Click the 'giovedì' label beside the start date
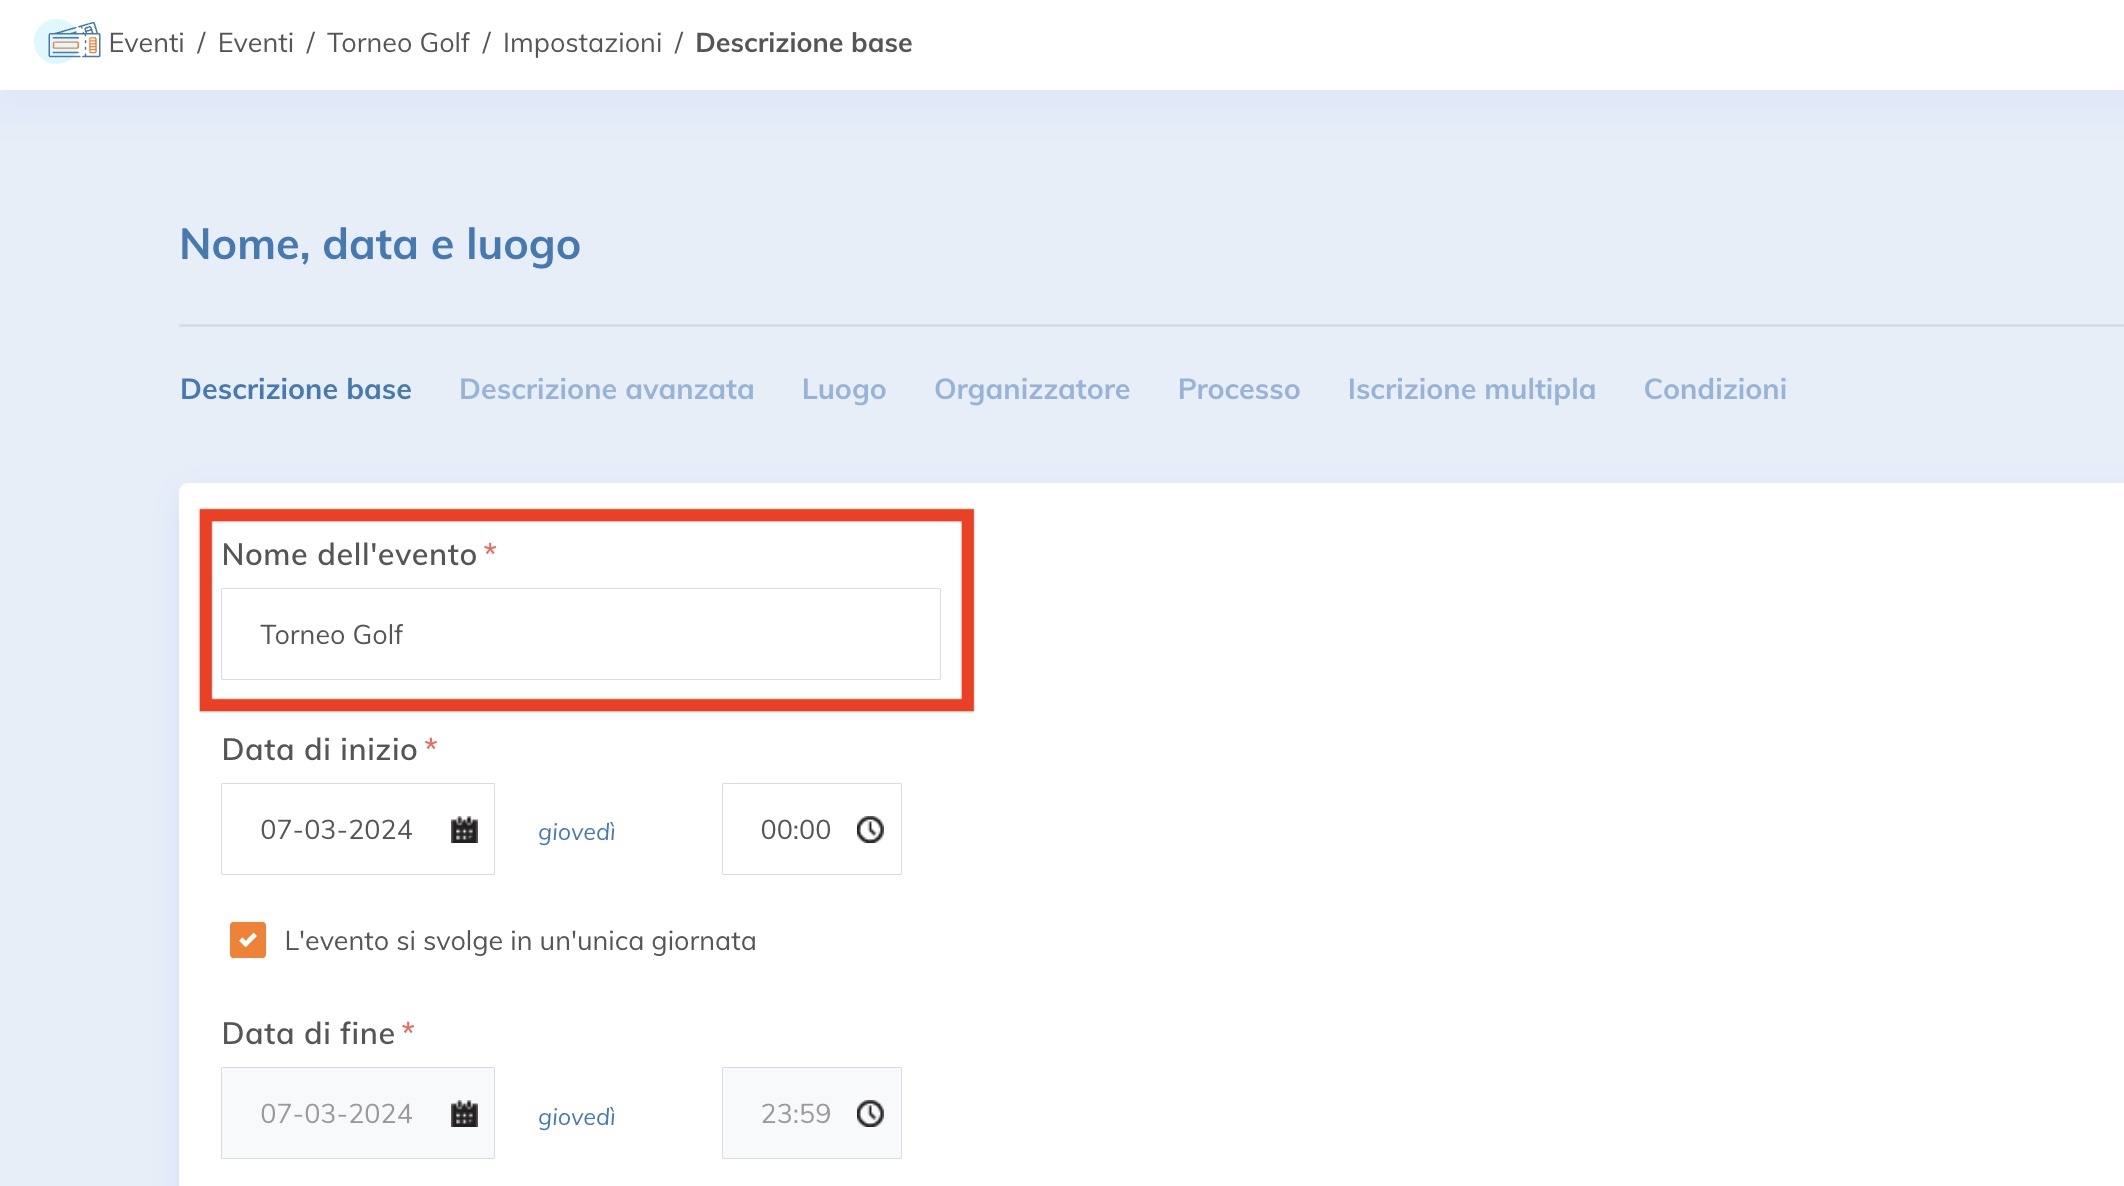2124x1186 pixels. [576, 831]
